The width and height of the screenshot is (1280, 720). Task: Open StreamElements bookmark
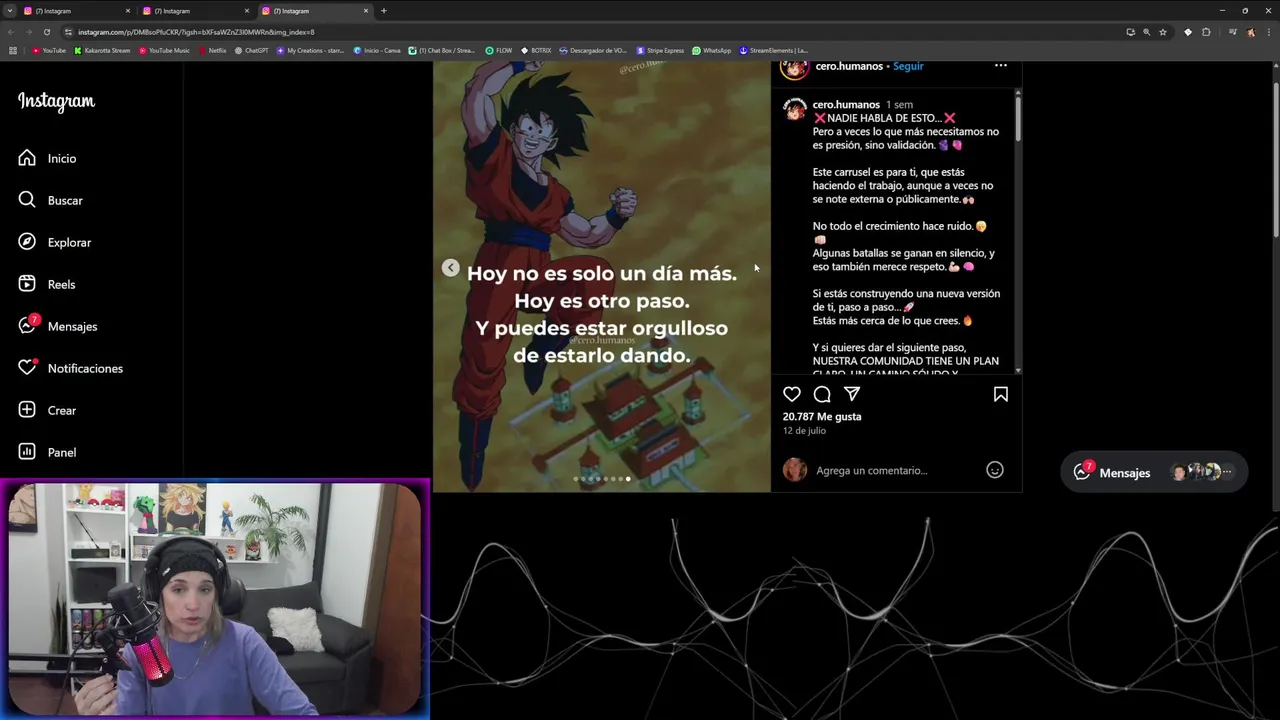coord(773,50)
